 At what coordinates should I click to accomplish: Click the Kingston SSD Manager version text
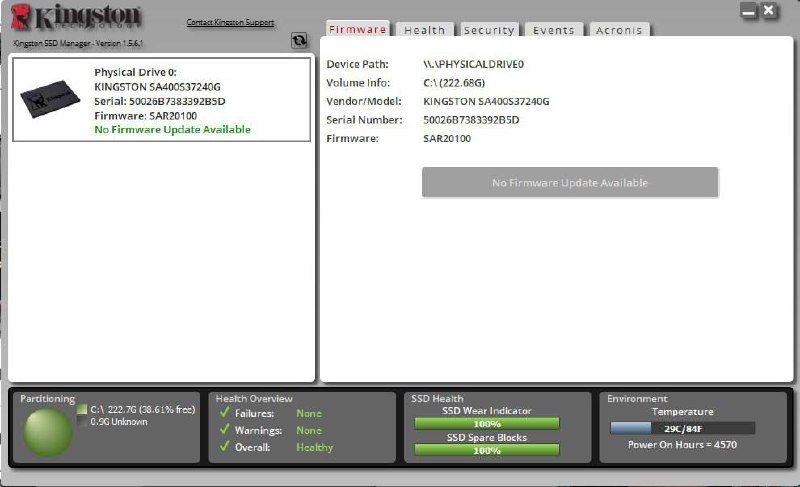pos(78,43)
